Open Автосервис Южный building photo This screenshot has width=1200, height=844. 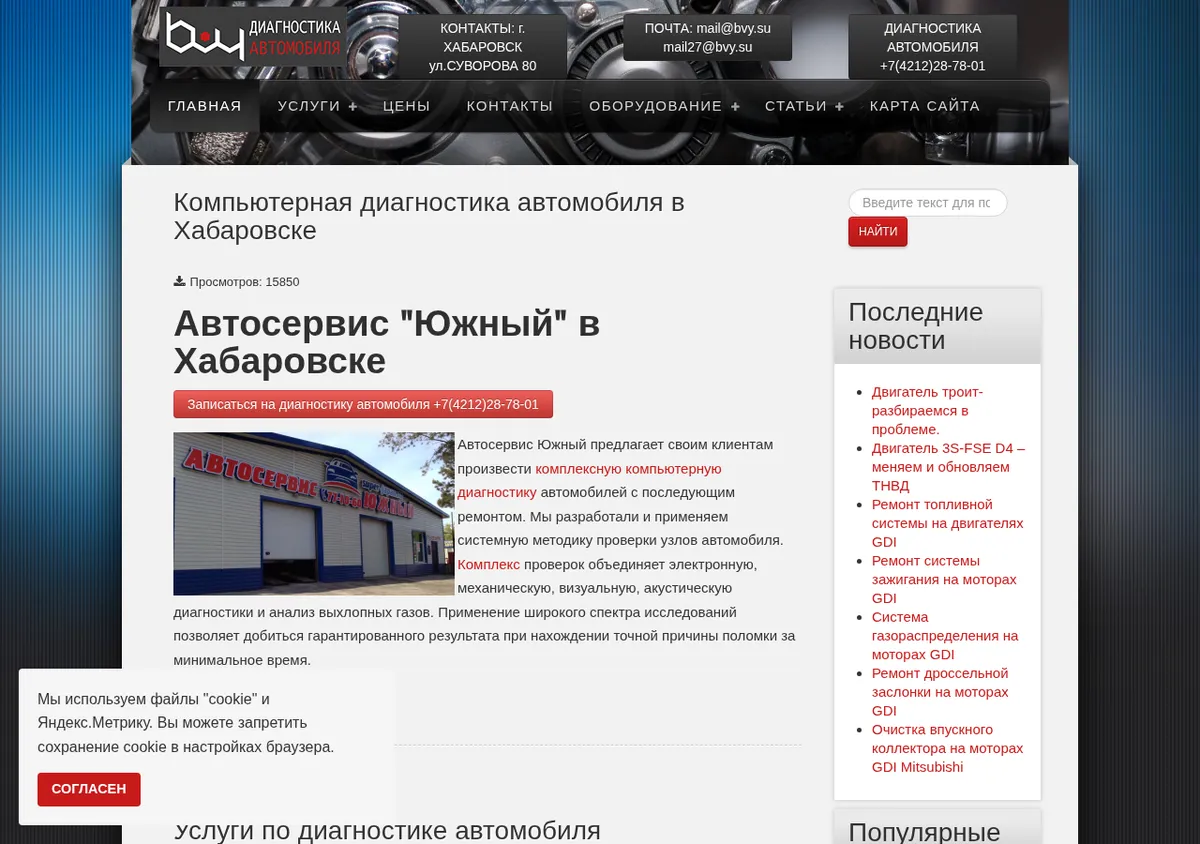314,514
